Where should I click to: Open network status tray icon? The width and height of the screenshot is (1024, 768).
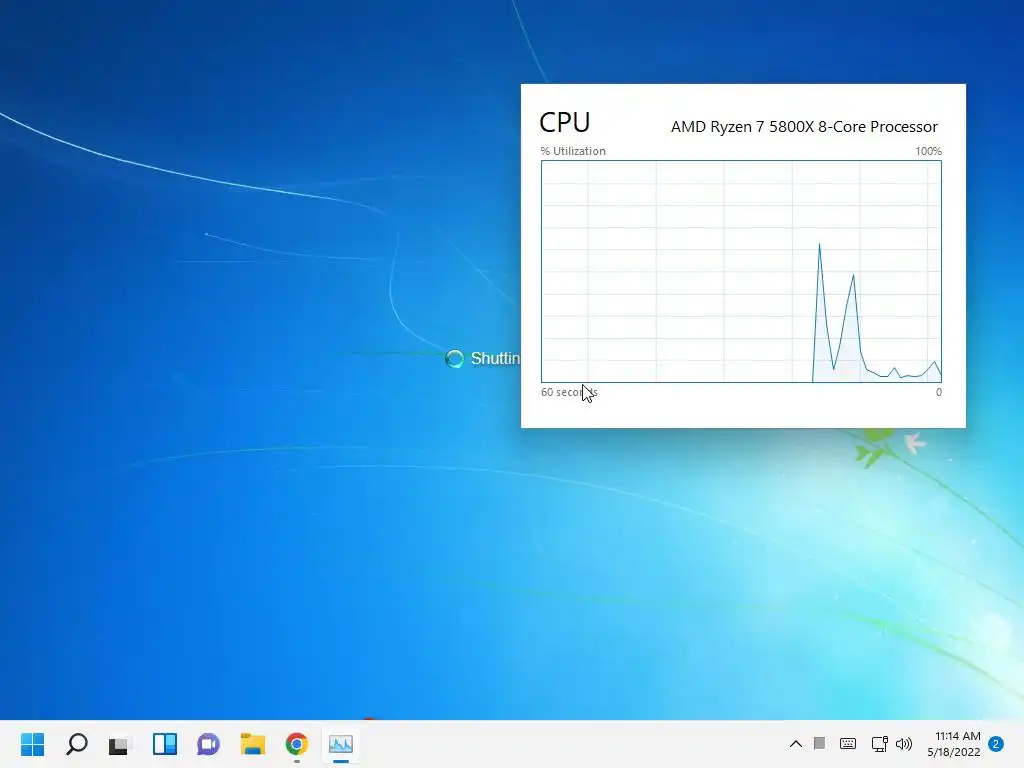click(x=879, y=744)
